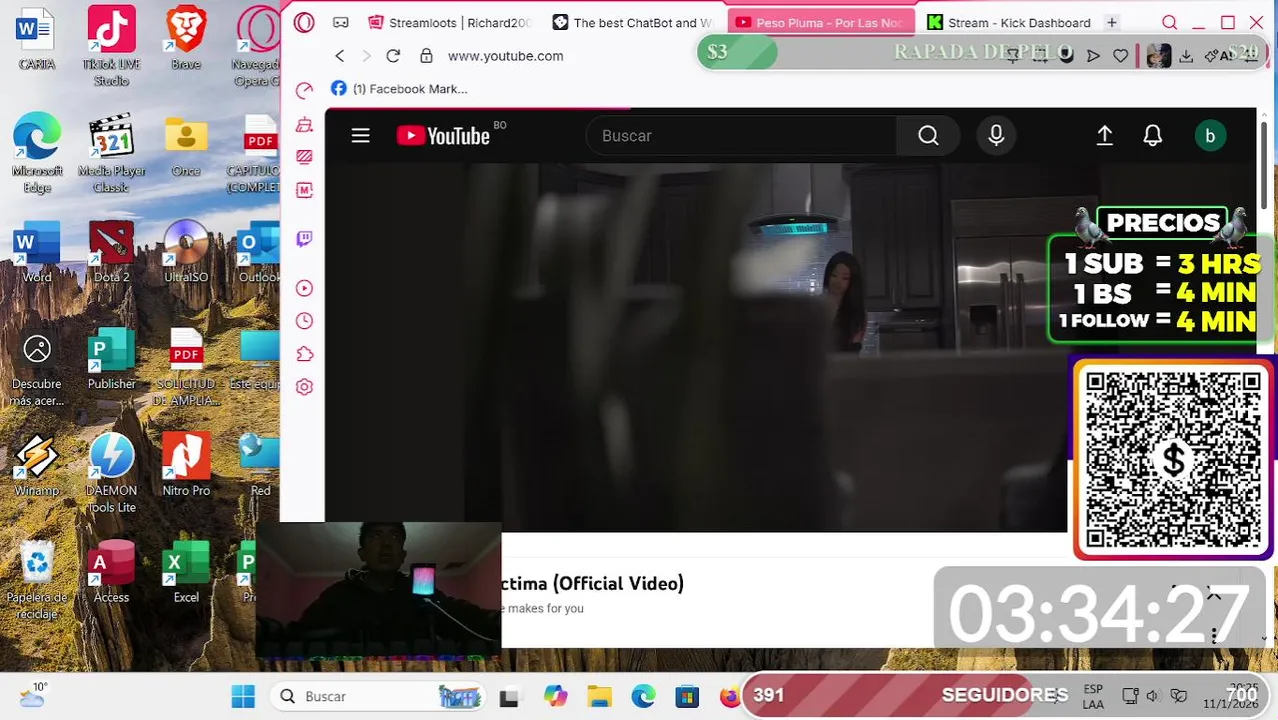Open the pink M sidebar icon
Viewport: 1278px width, 720px height.
click(304, 190)
